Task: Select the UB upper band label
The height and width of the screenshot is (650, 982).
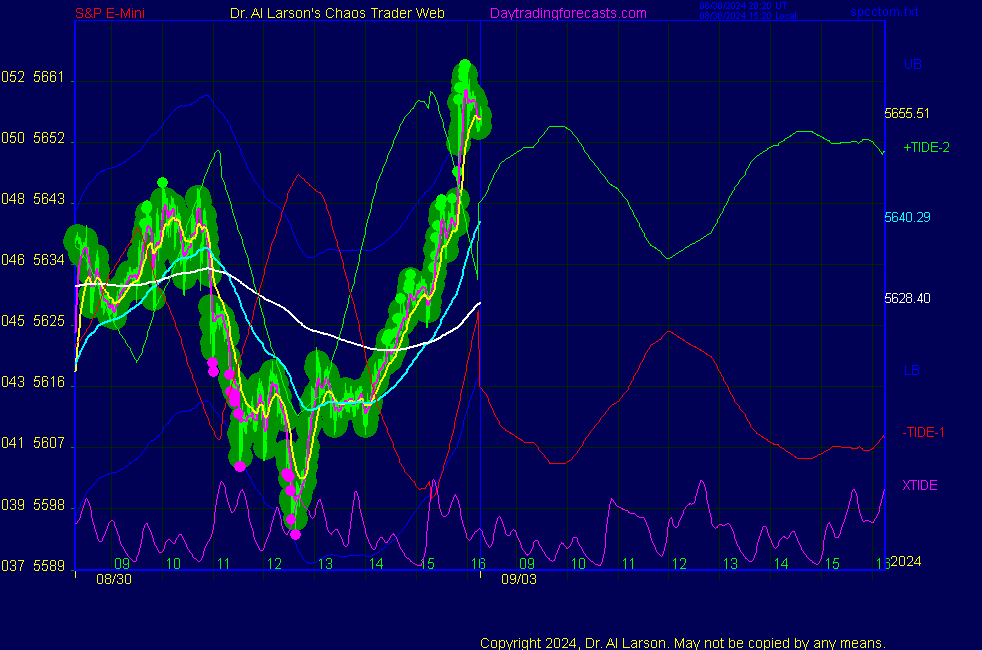Action: tap(912, 64)
